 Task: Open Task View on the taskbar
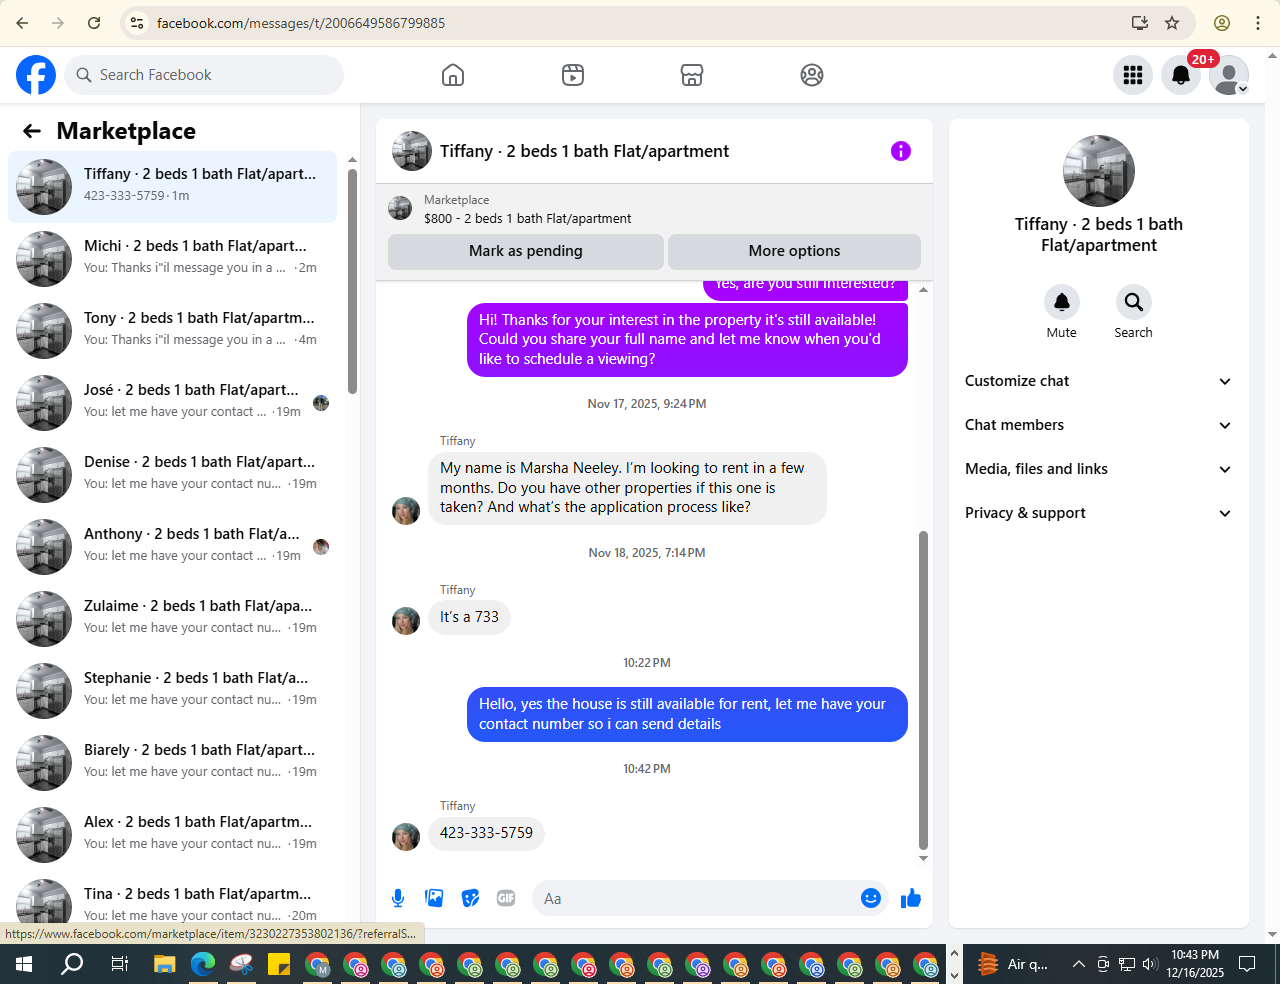point(119,965)
